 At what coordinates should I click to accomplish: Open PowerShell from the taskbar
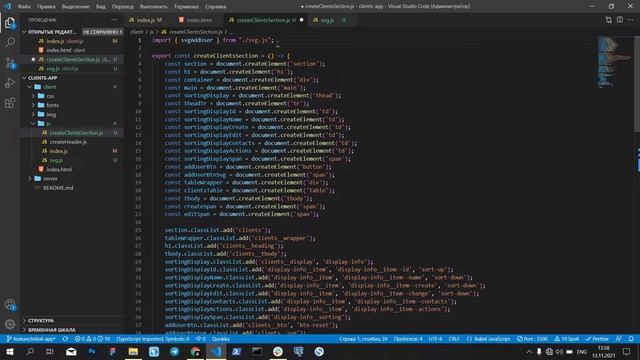click(236, 351)
